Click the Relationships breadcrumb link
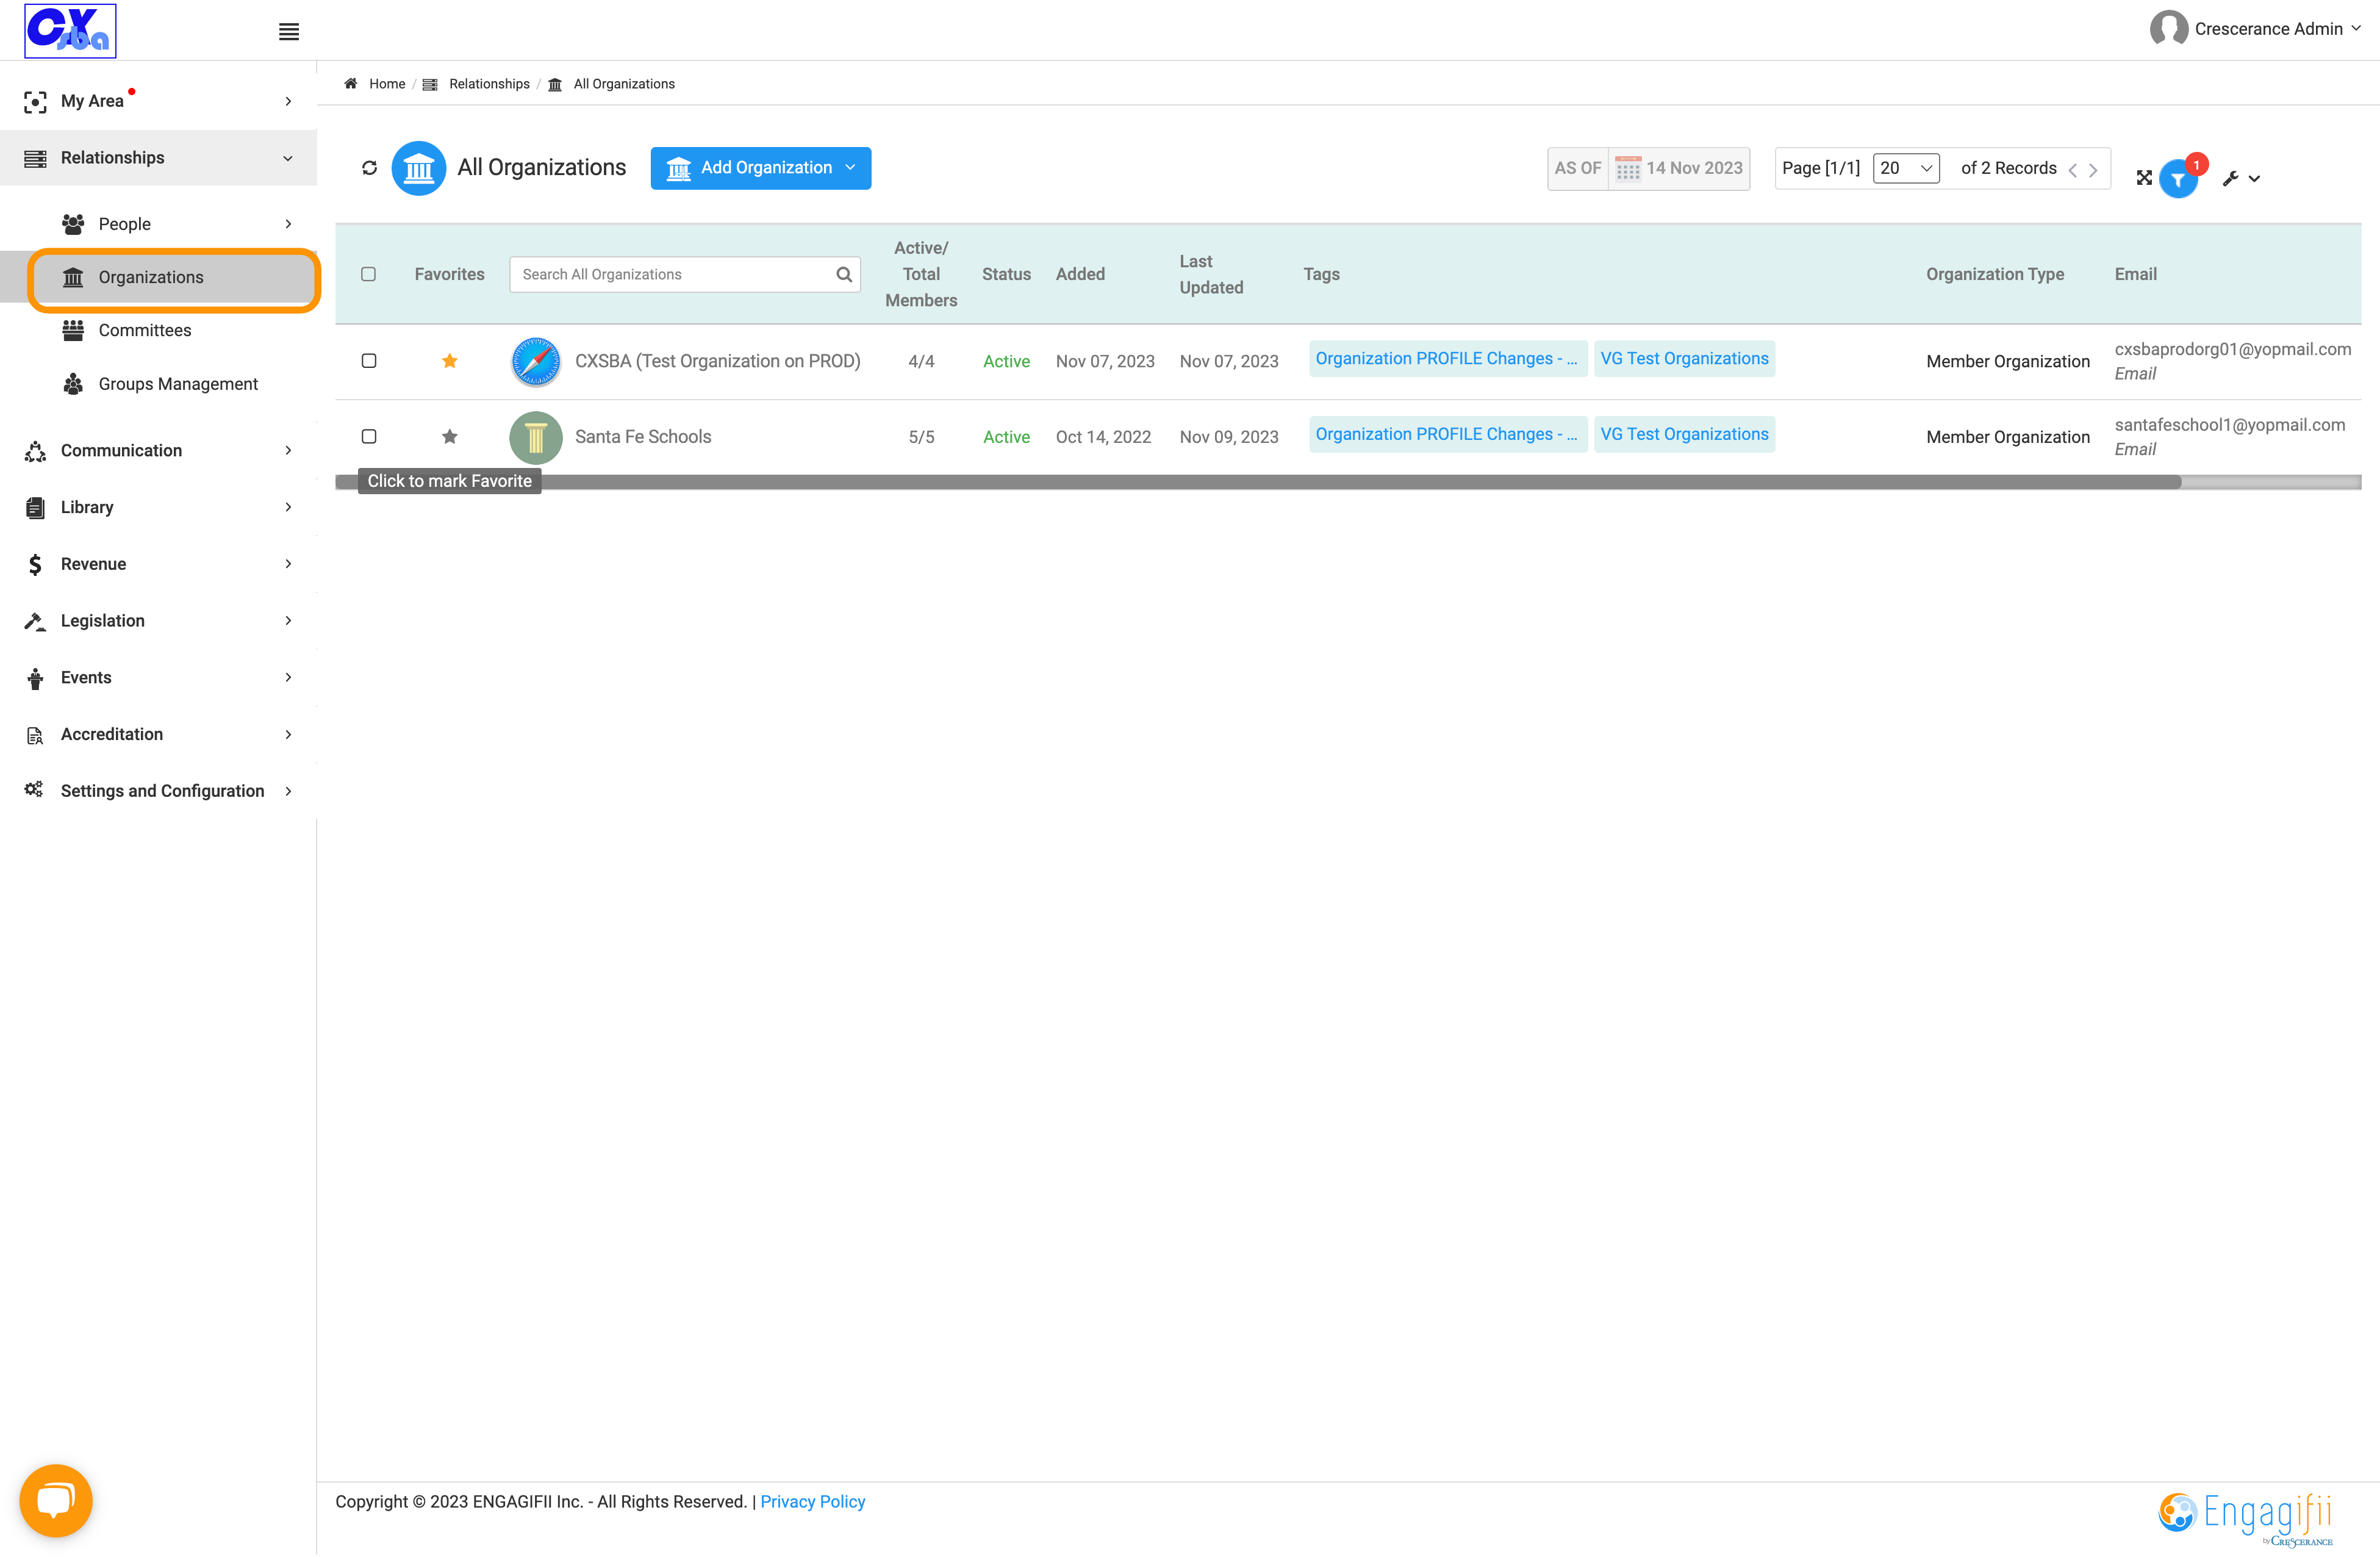 [489, 84]
